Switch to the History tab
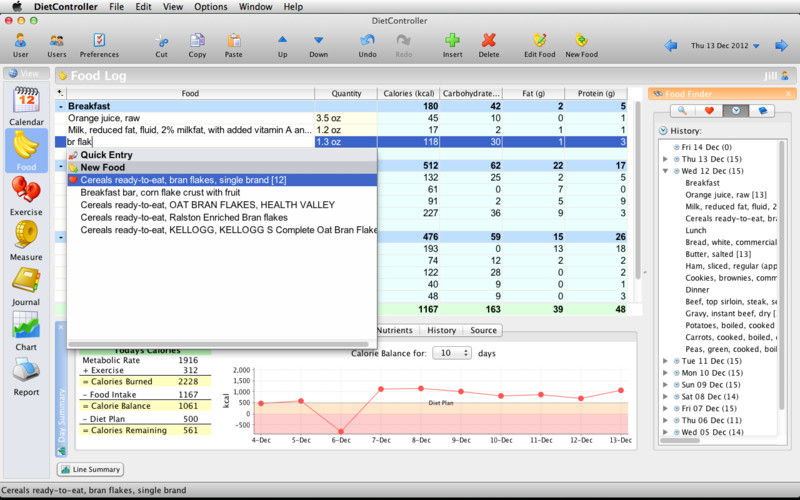The height and width of the screenshot is (500, 800). [441, 330]
